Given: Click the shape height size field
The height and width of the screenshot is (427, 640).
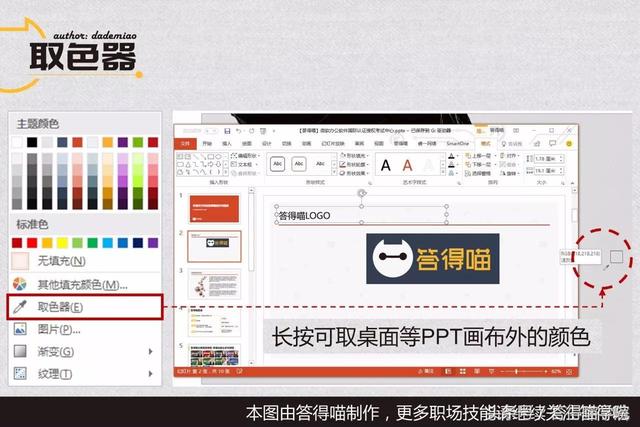Looking at the screenshot, I should (x=548, y=158).
